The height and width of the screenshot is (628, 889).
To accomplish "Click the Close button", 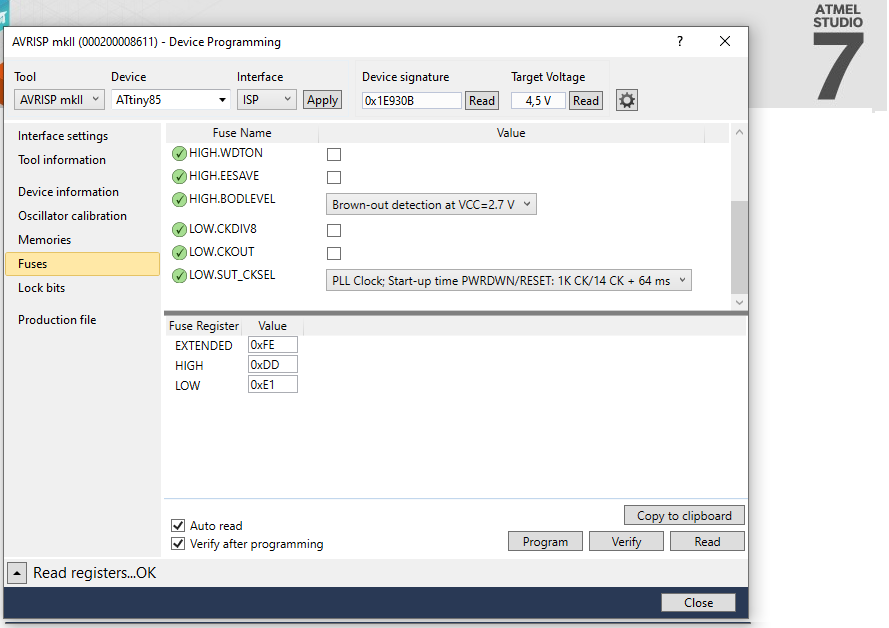I will (698, 602).
